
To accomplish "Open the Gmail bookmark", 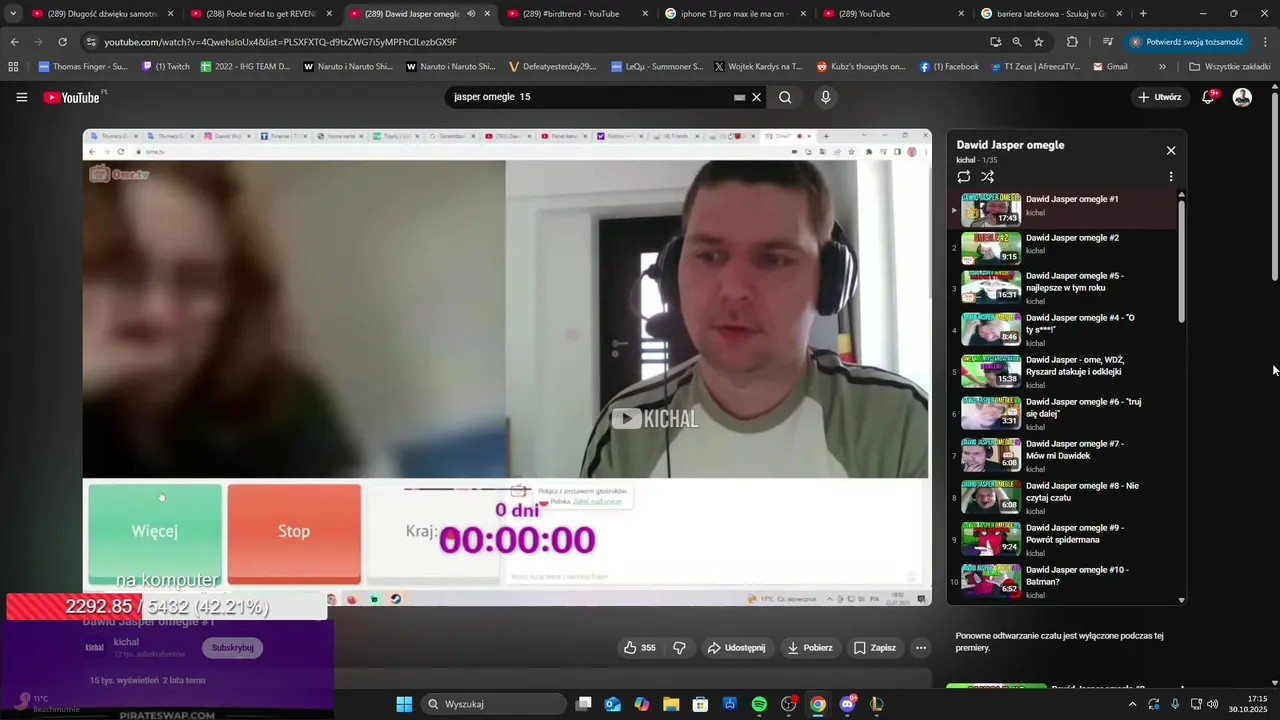I will [x=1110, y=67].
